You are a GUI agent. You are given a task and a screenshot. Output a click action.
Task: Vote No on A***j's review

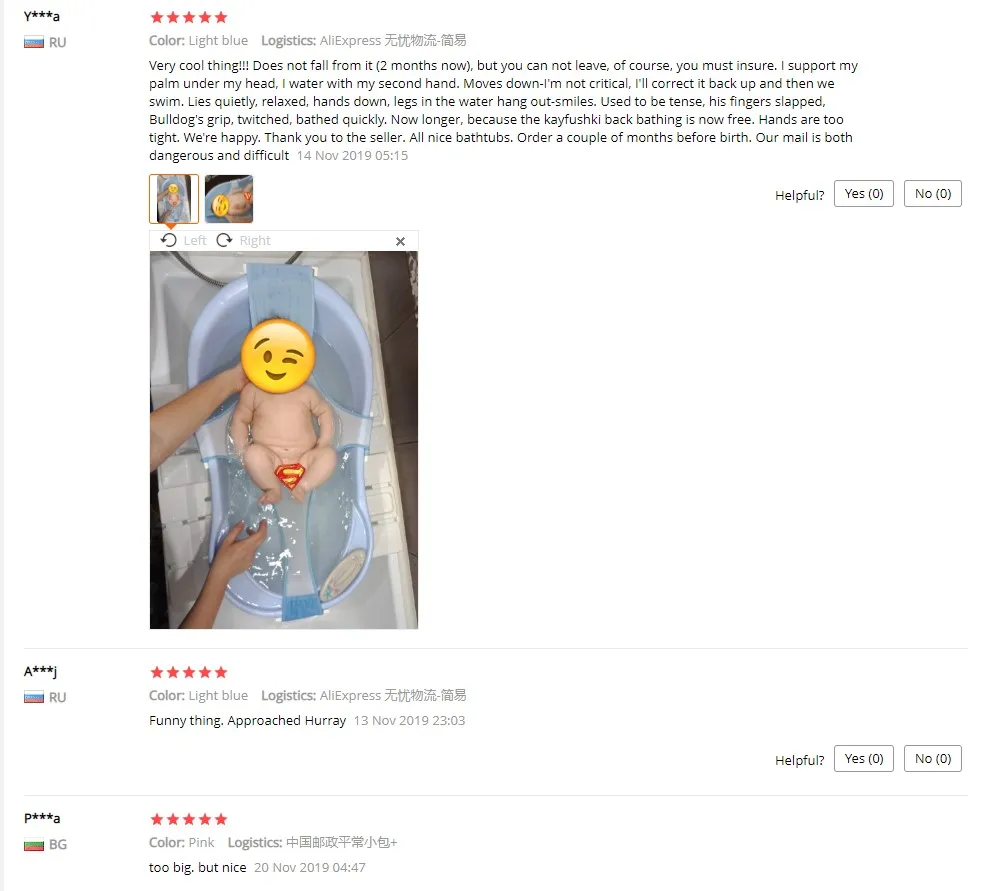click(x=933, y=759)
